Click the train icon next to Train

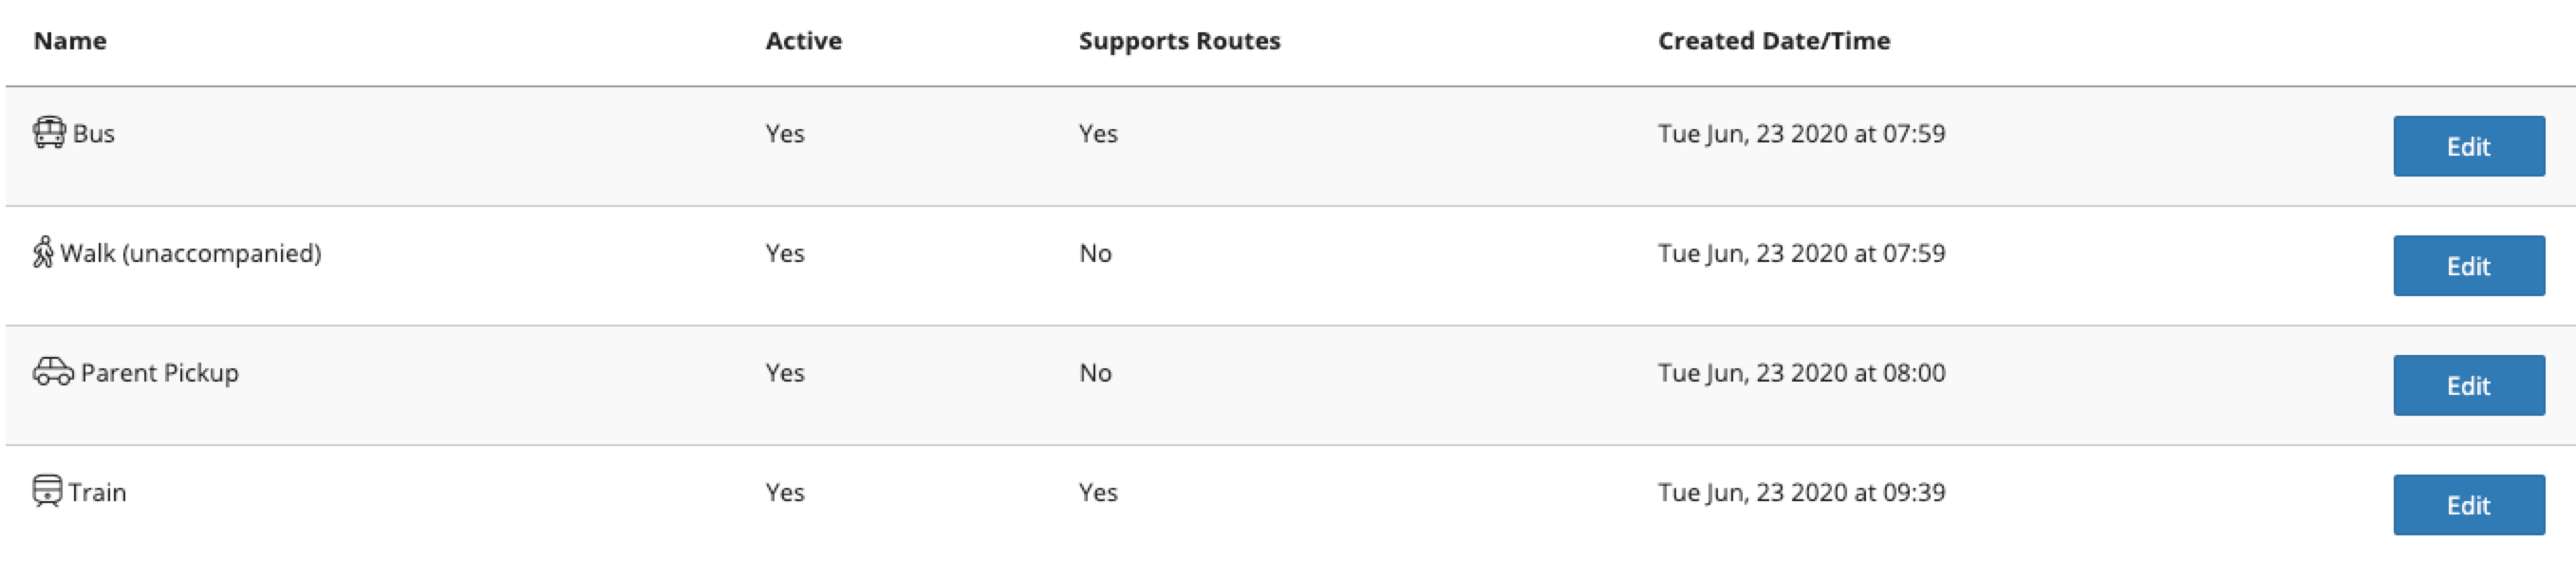(47, 491)
